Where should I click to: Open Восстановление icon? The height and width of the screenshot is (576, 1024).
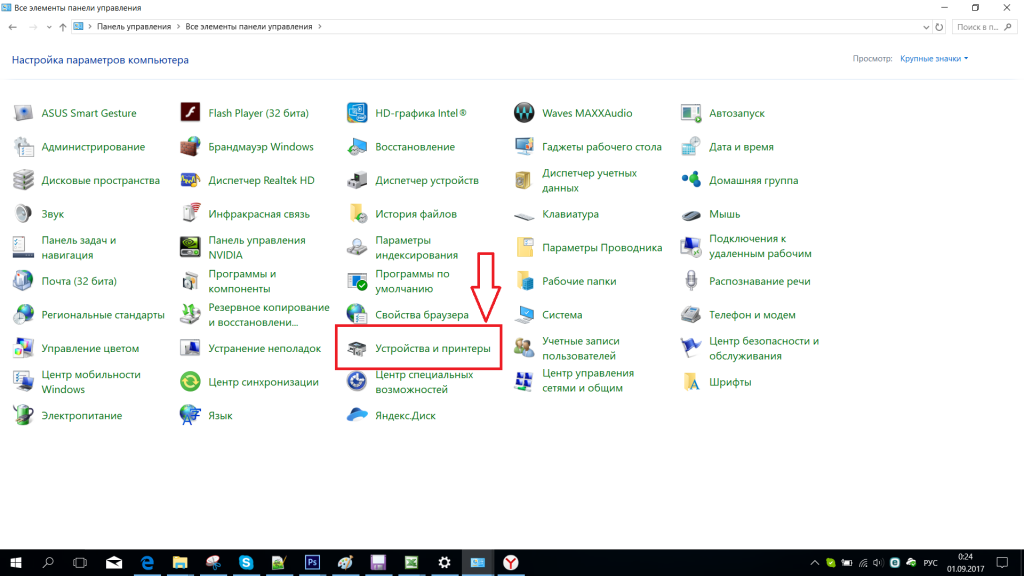(357, 147)
